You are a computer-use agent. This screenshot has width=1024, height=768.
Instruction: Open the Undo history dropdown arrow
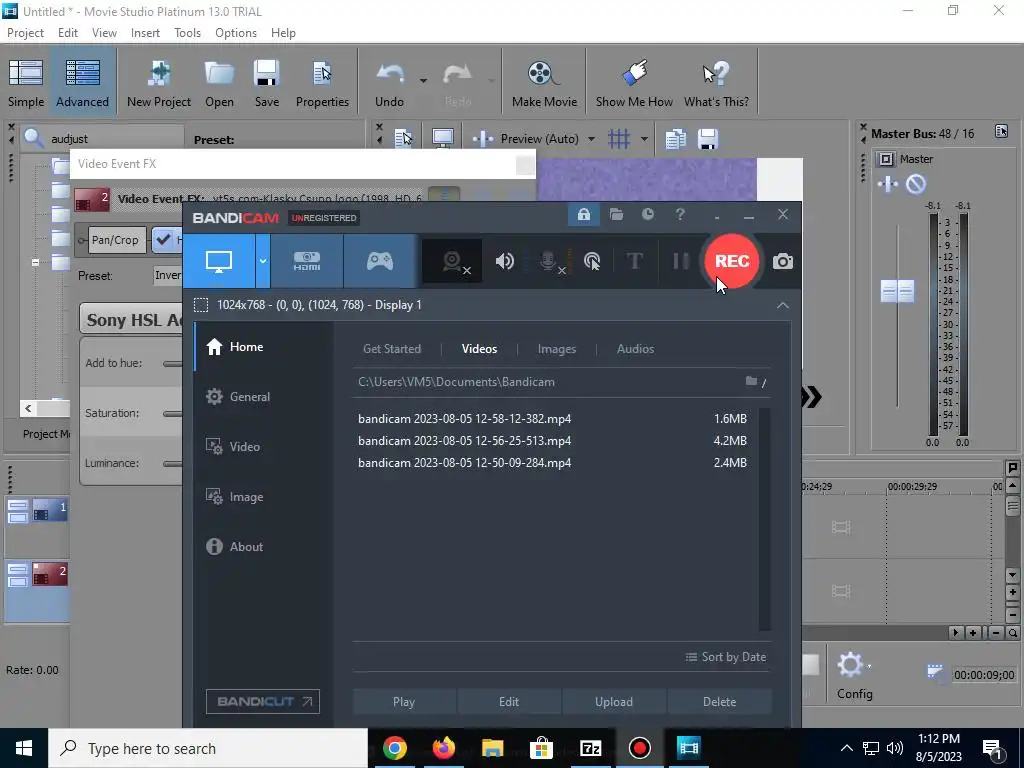pos(423,81)
